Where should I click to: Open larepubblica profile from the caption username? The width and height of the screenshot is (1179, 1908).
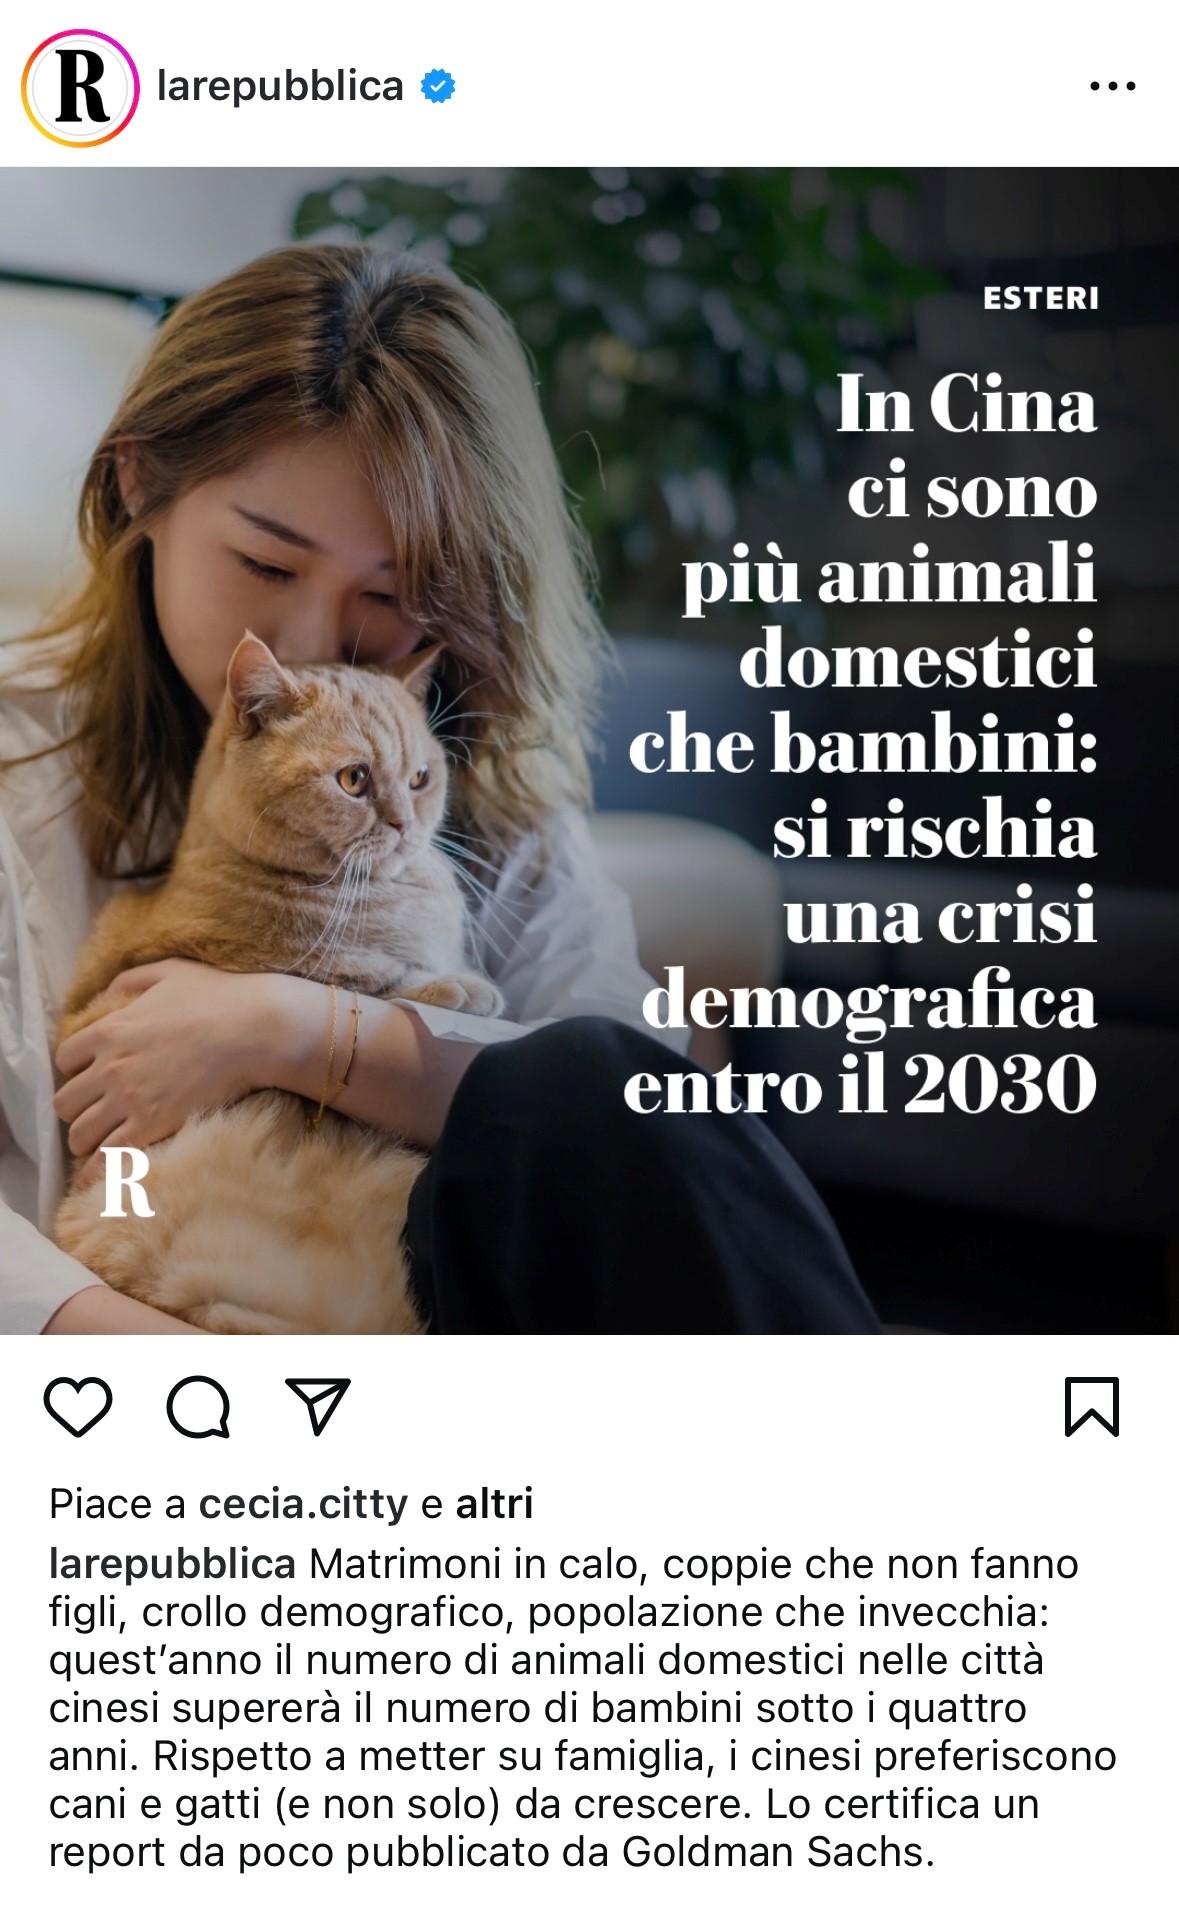[172, 1564]
